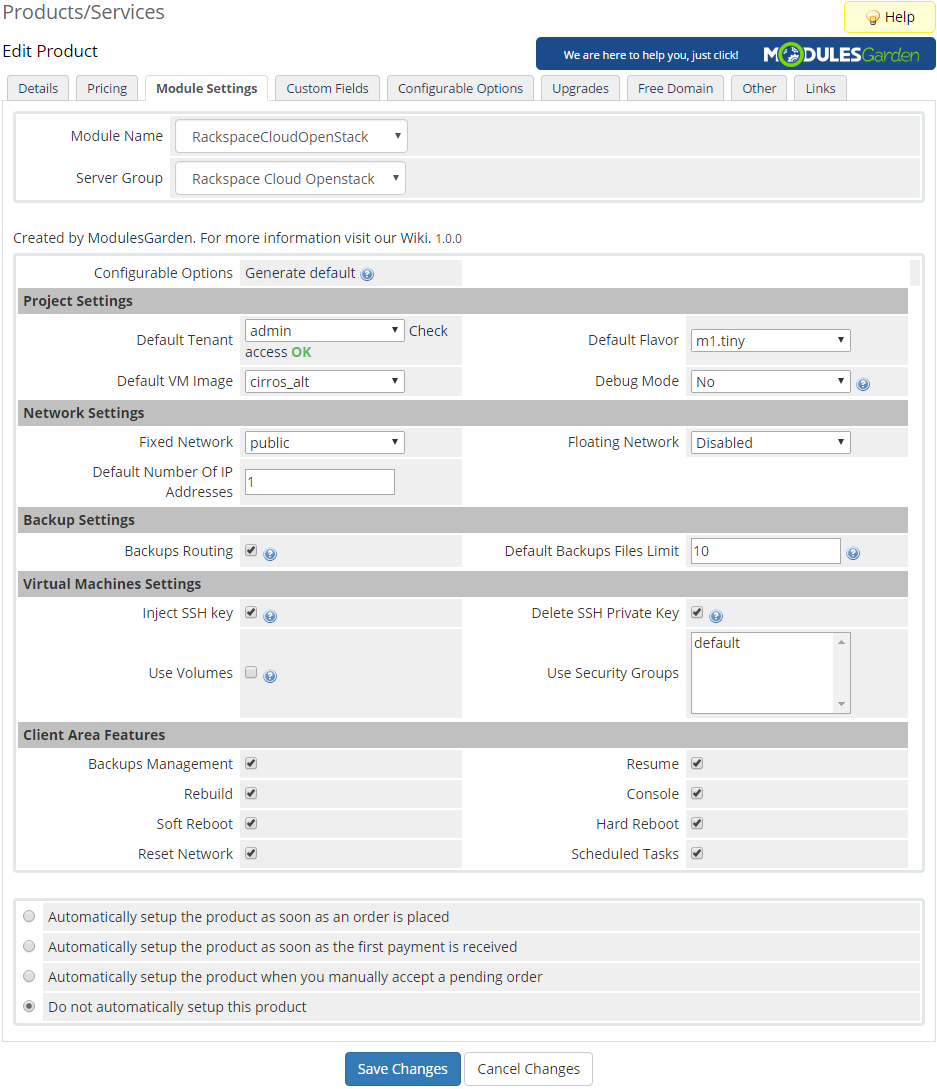Click Use Volumes help icon
The height and width of the screenshot is (1089, 937).
pos(270,675)
